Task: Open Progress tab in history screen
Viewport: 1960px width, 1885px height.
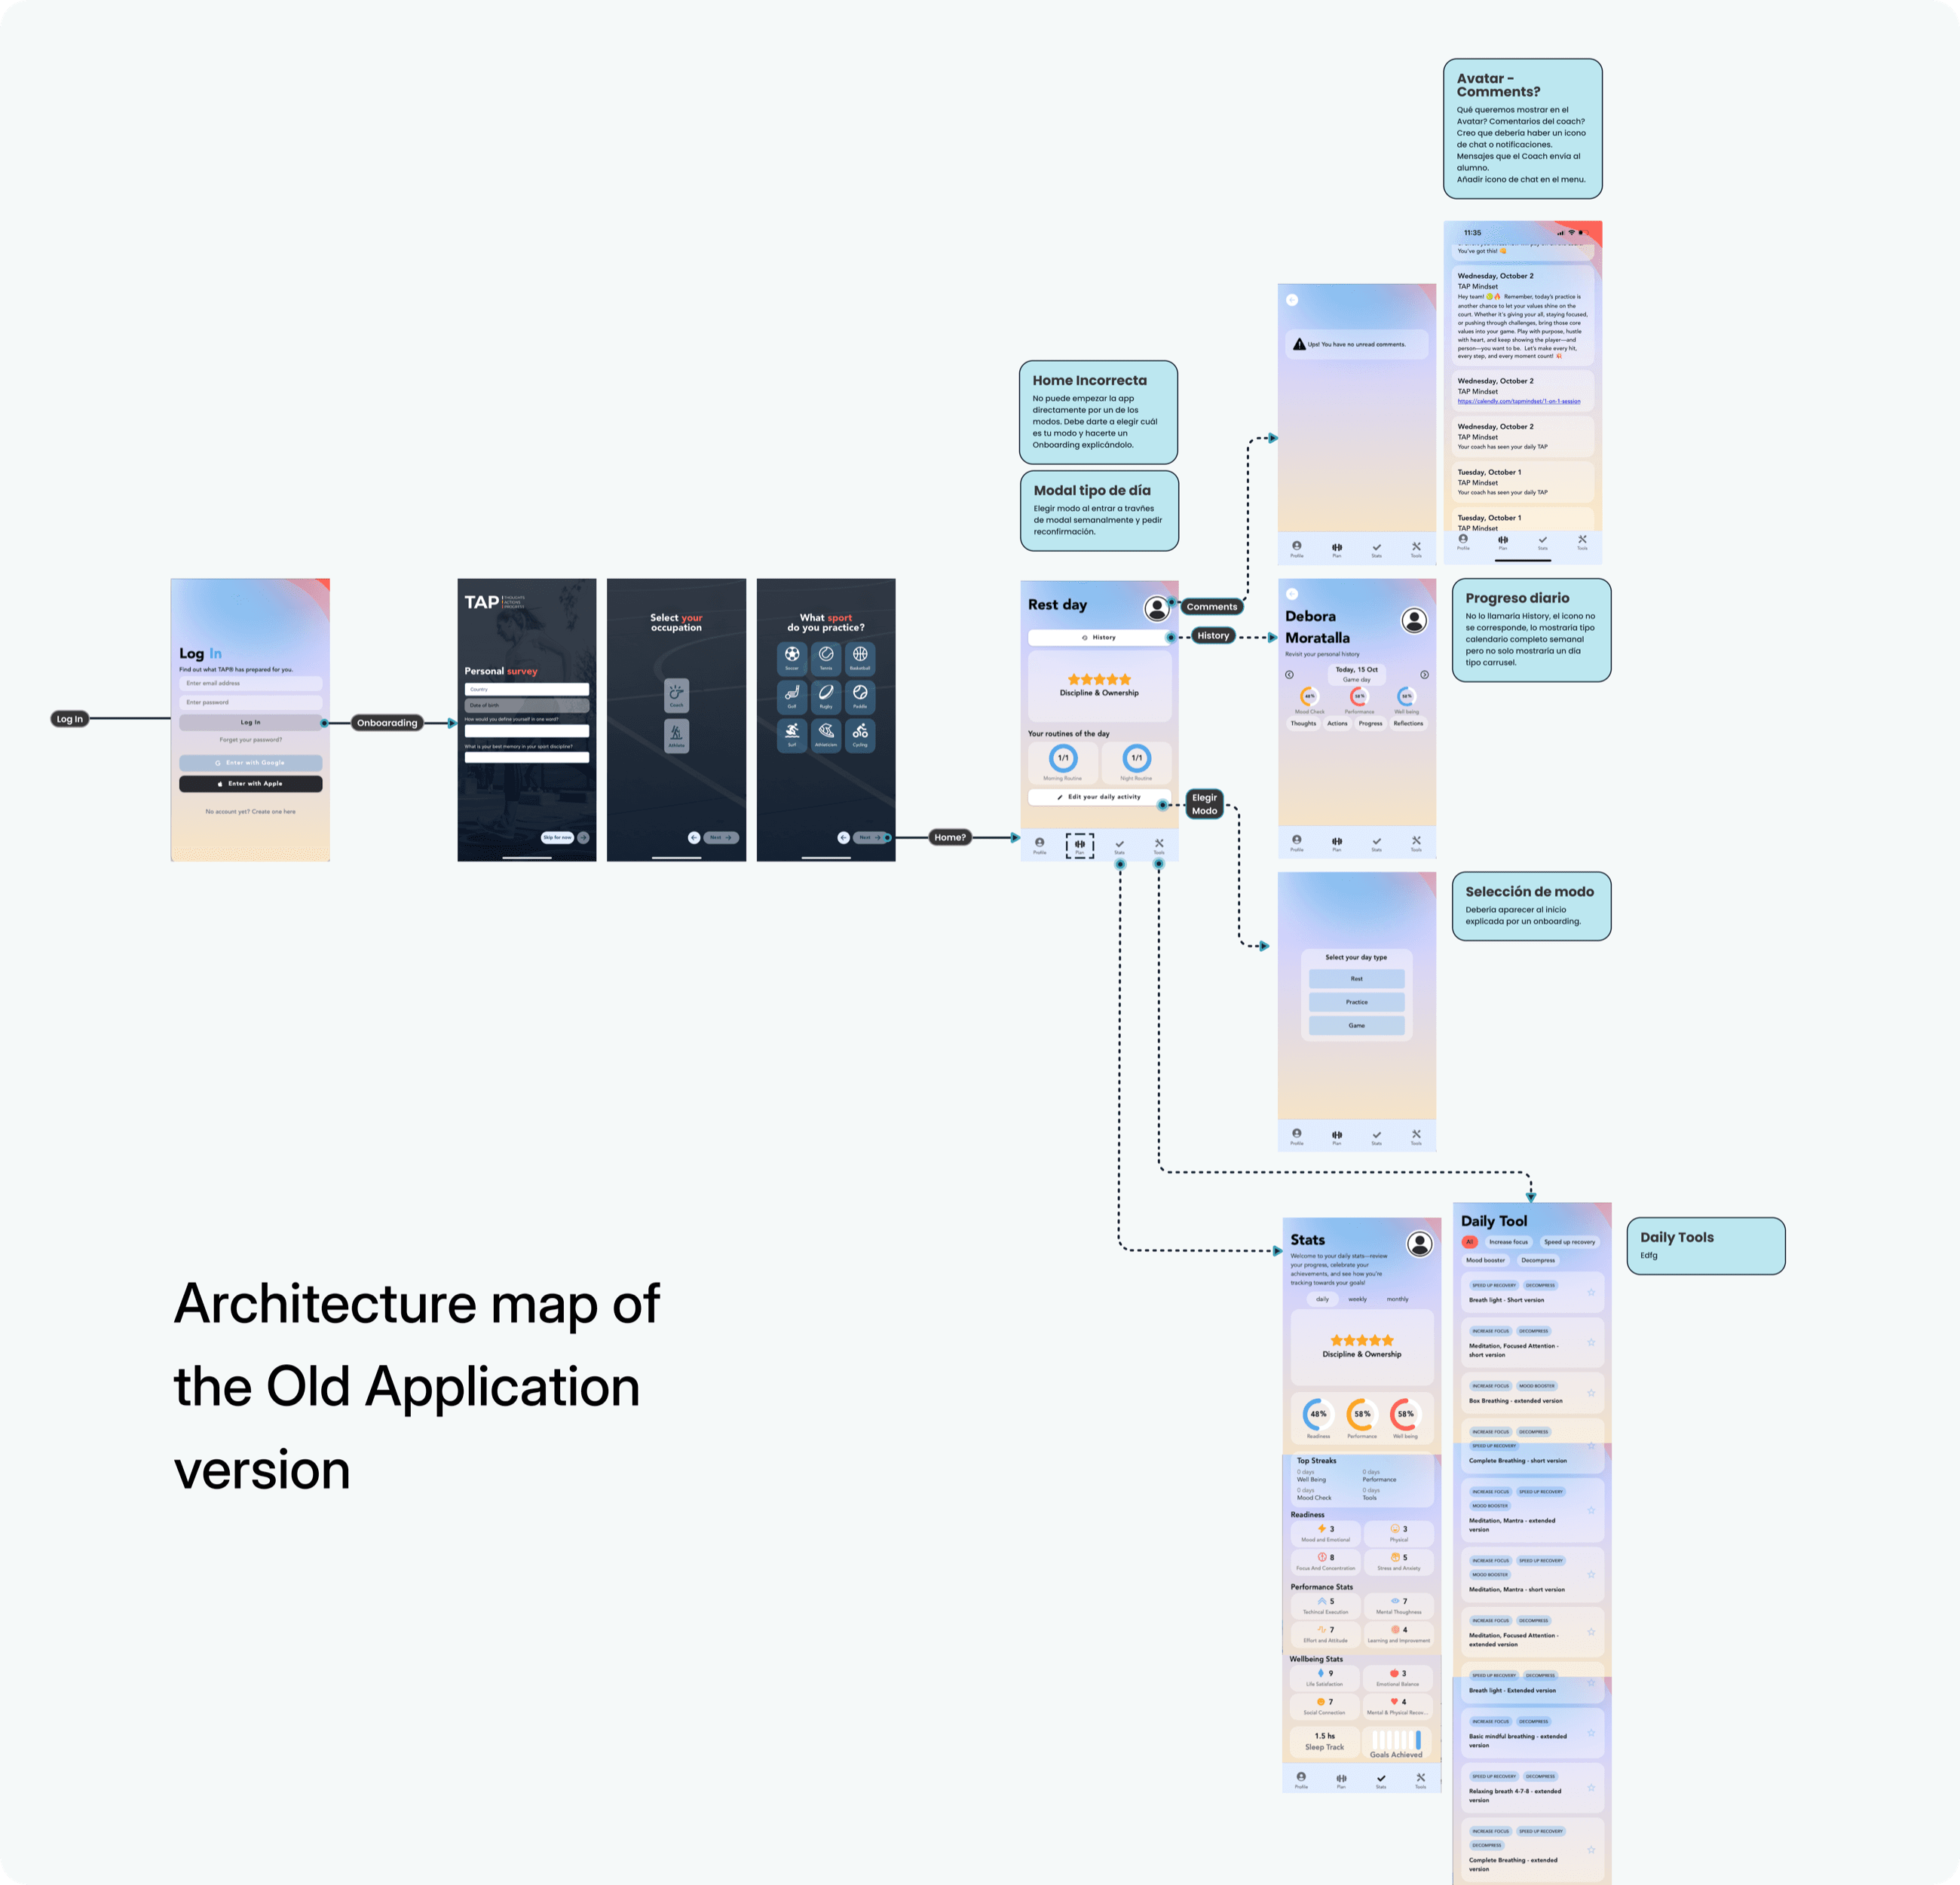Action: tap(1371, 723)
